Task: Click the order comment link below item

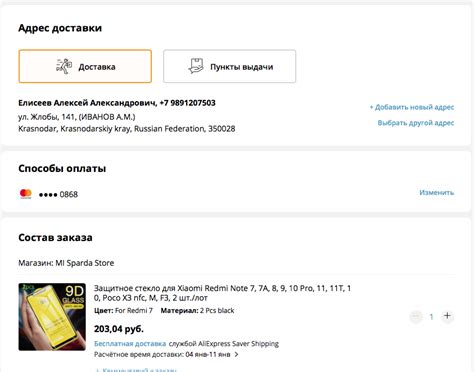Action: pos(136,370)
